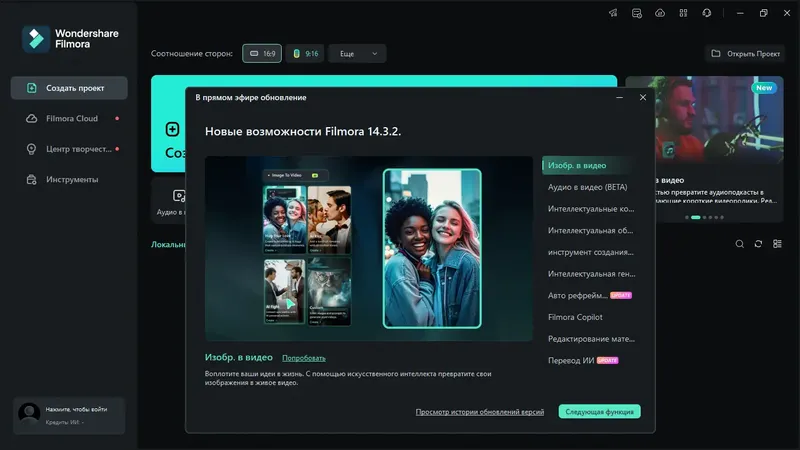
Task: Click the toolbox icon beside Инструменты
Action: pyautogui.click(x=32, y=180)
